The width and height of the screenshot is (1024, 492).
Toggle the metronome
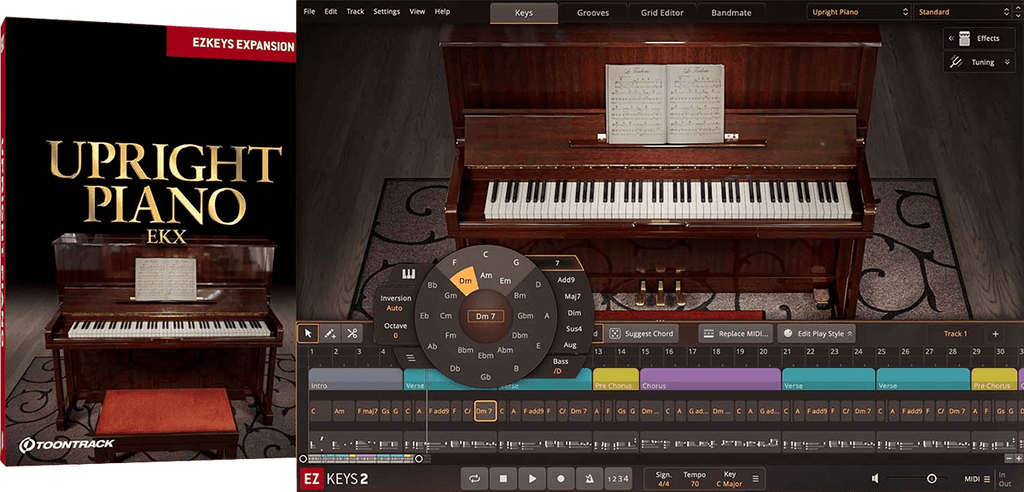click(x=590, y=479)
